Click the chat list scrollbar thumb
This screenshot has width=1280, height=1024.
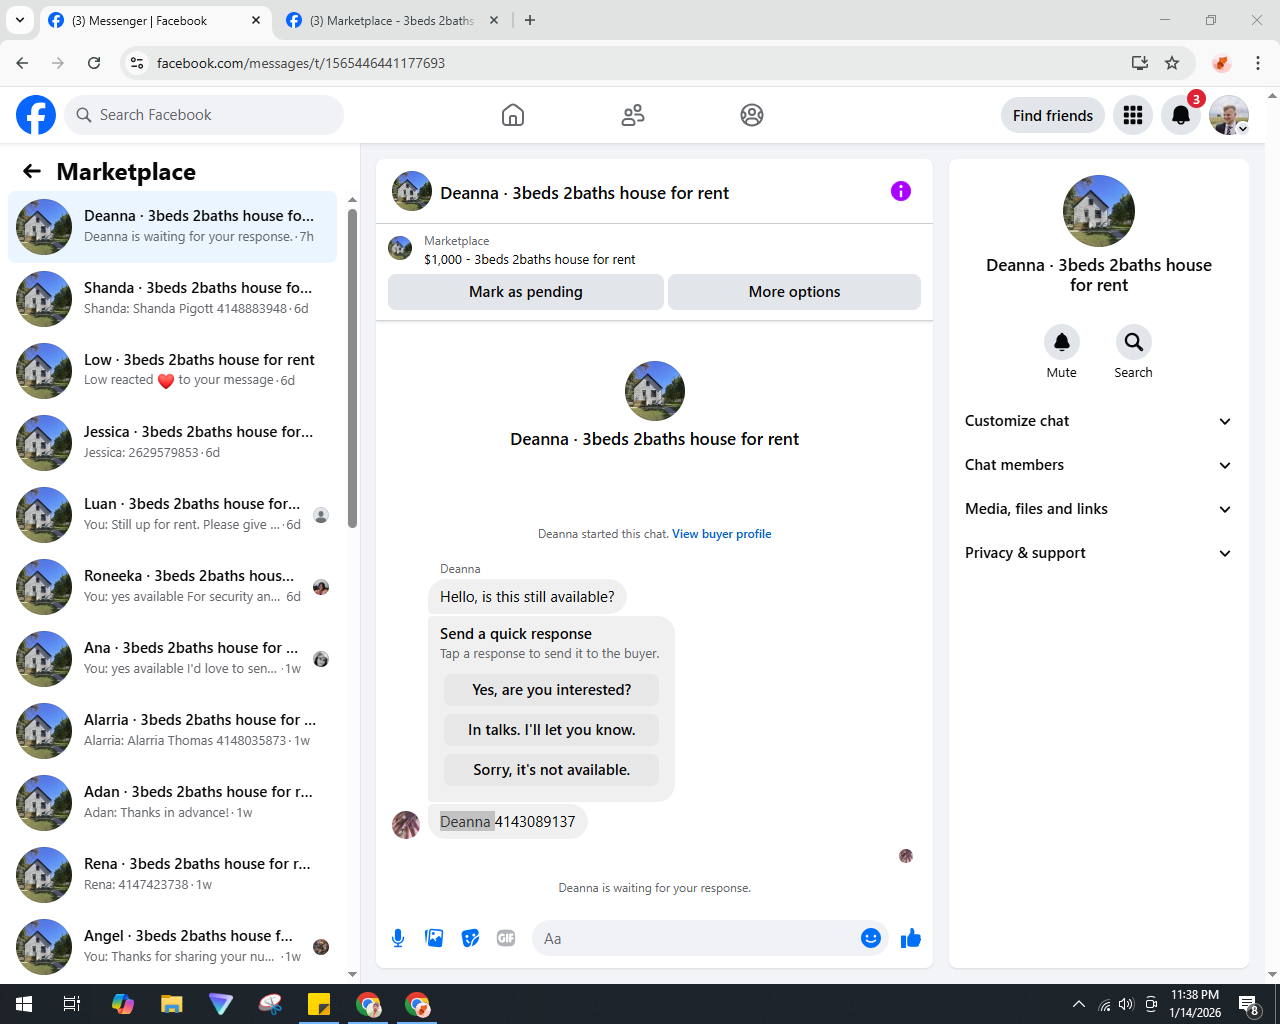click(x=352, y=368)
